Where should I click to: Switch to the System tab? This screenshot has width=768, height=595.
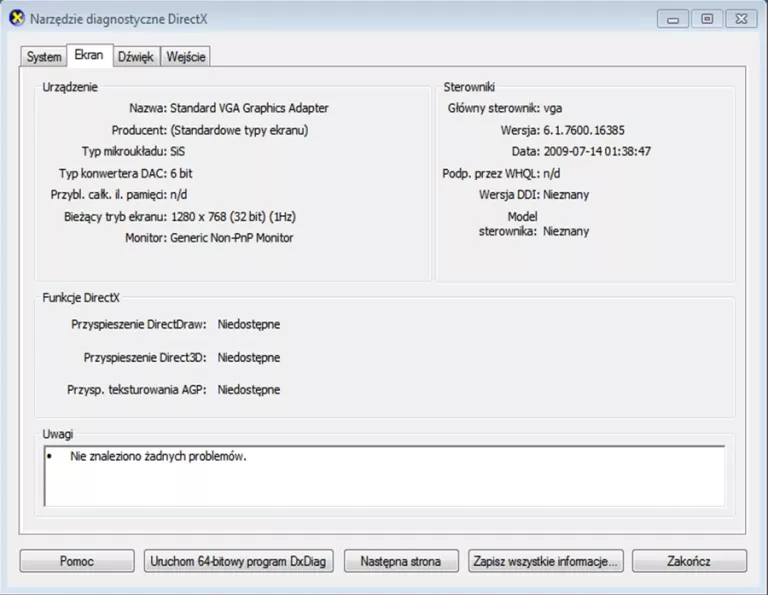tap(44, 57)
